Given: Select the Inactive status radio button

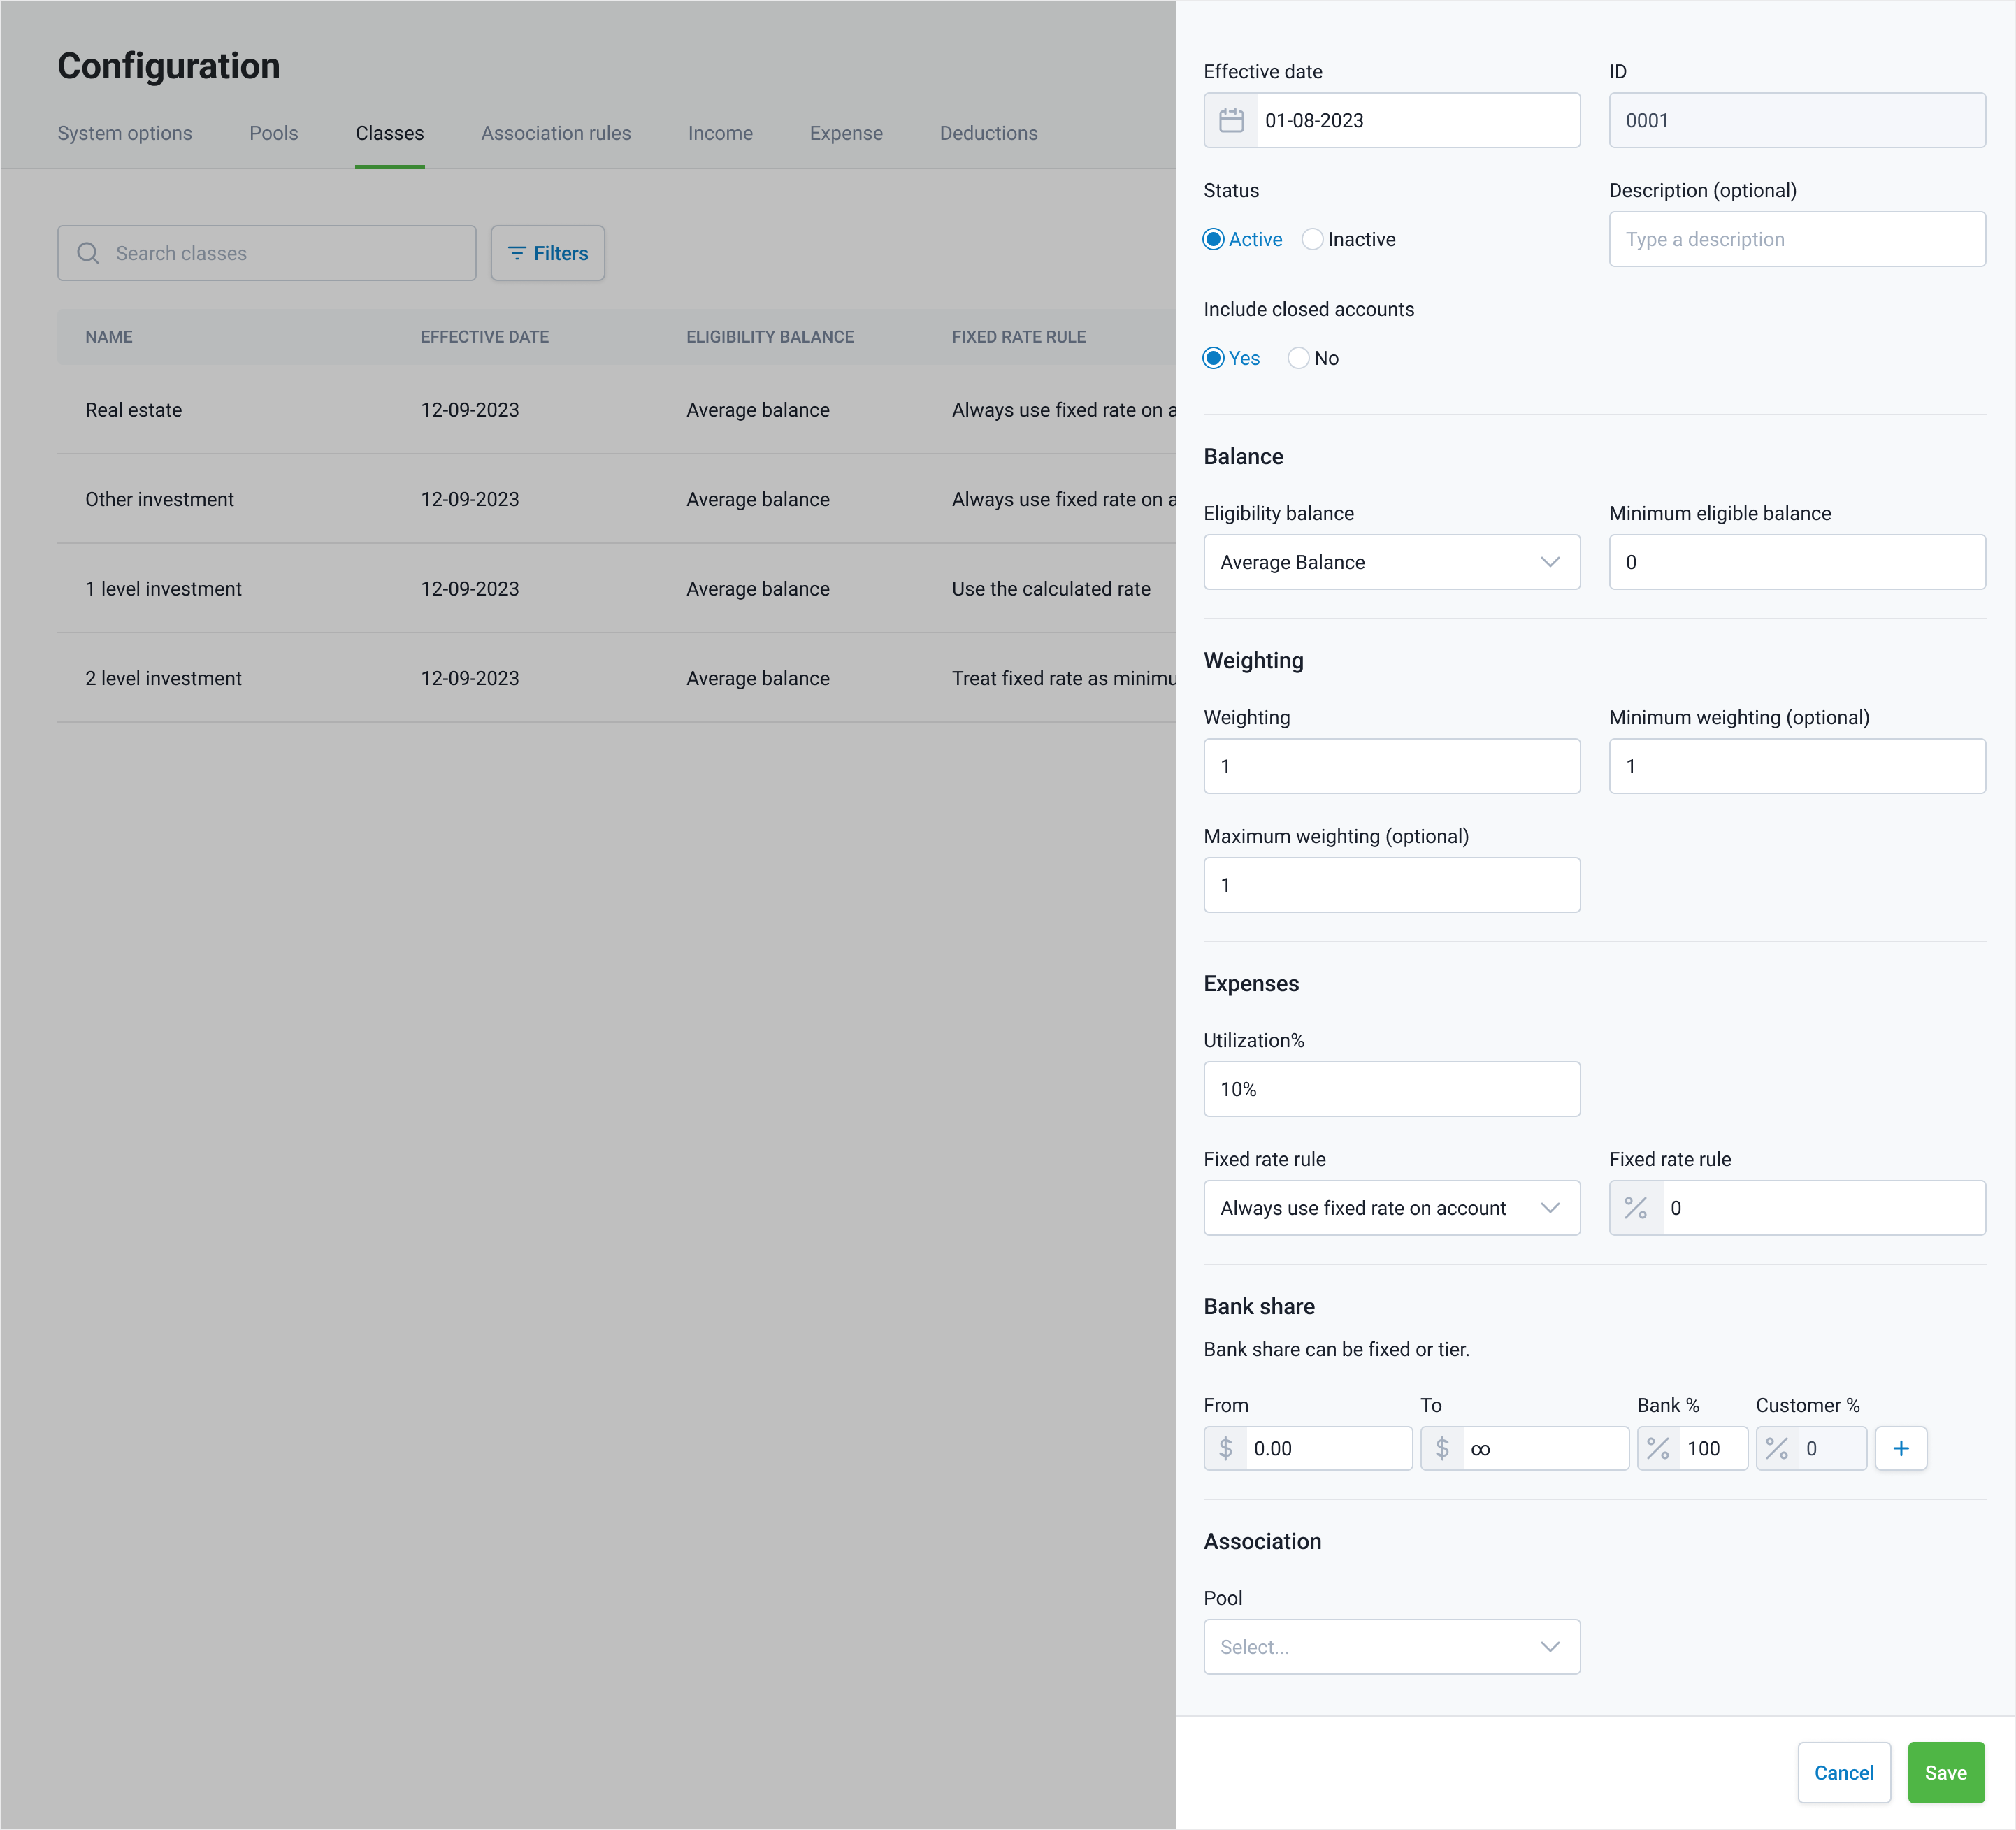Looking at the screenshot, I should [1313, 239].
